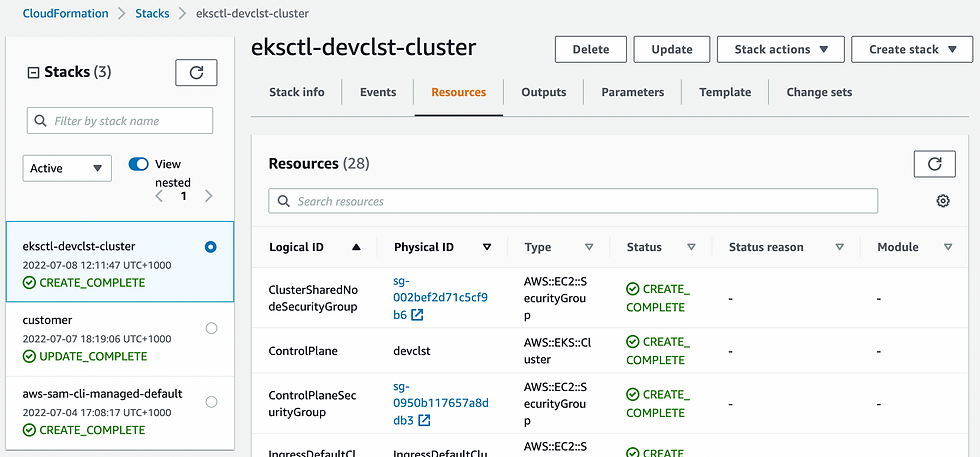
Task: Refresh the Resources table
Action: [934, 165]
